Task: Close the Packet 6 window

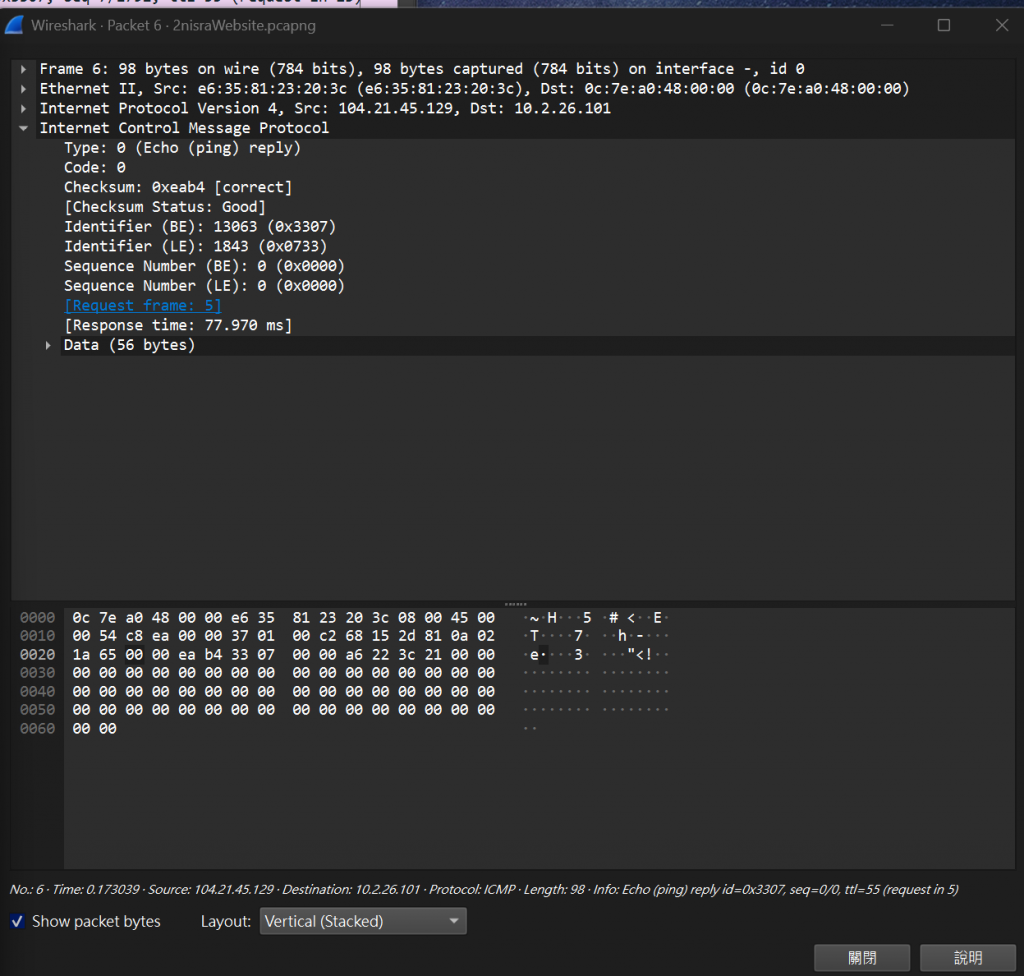Action: click(x=1002, y=25)
